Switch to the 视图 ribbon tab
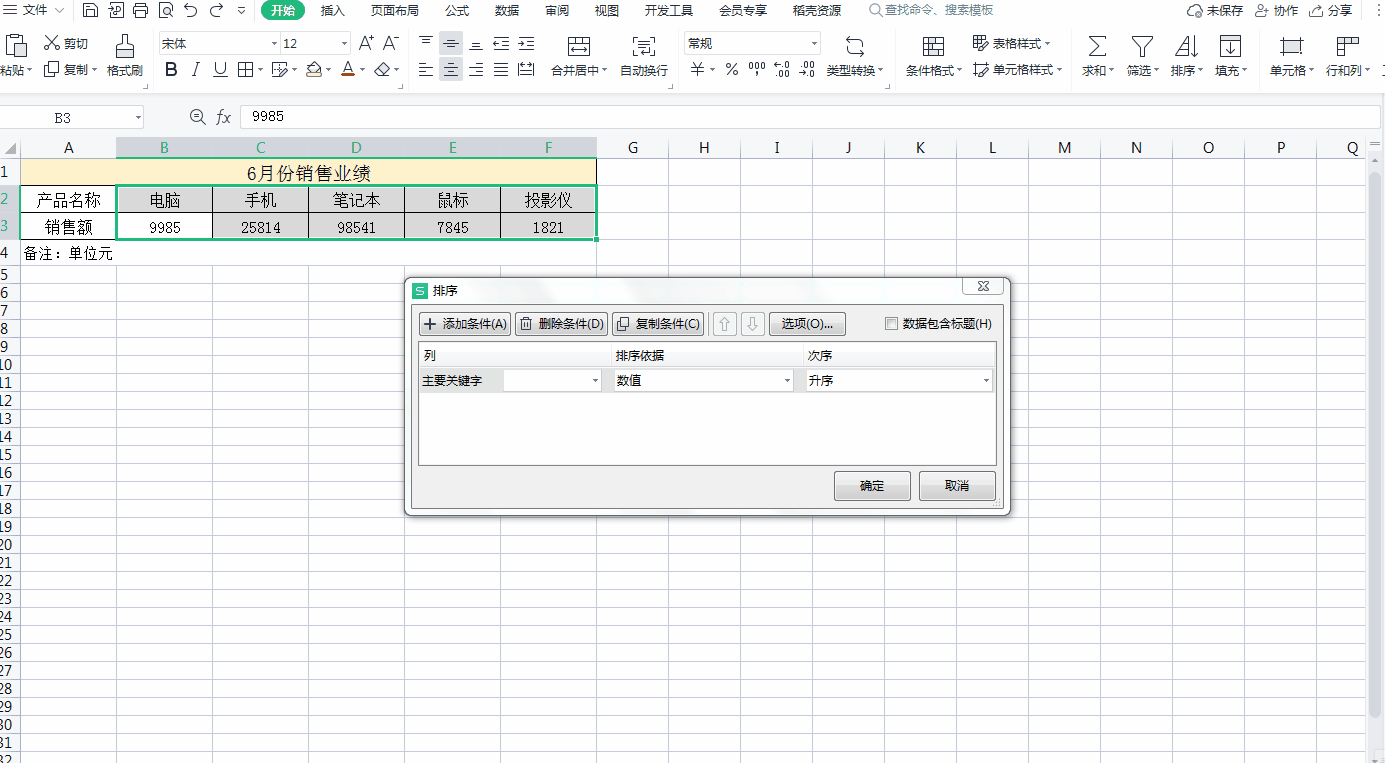1385x763 pixels. click(x=607, y=11)
